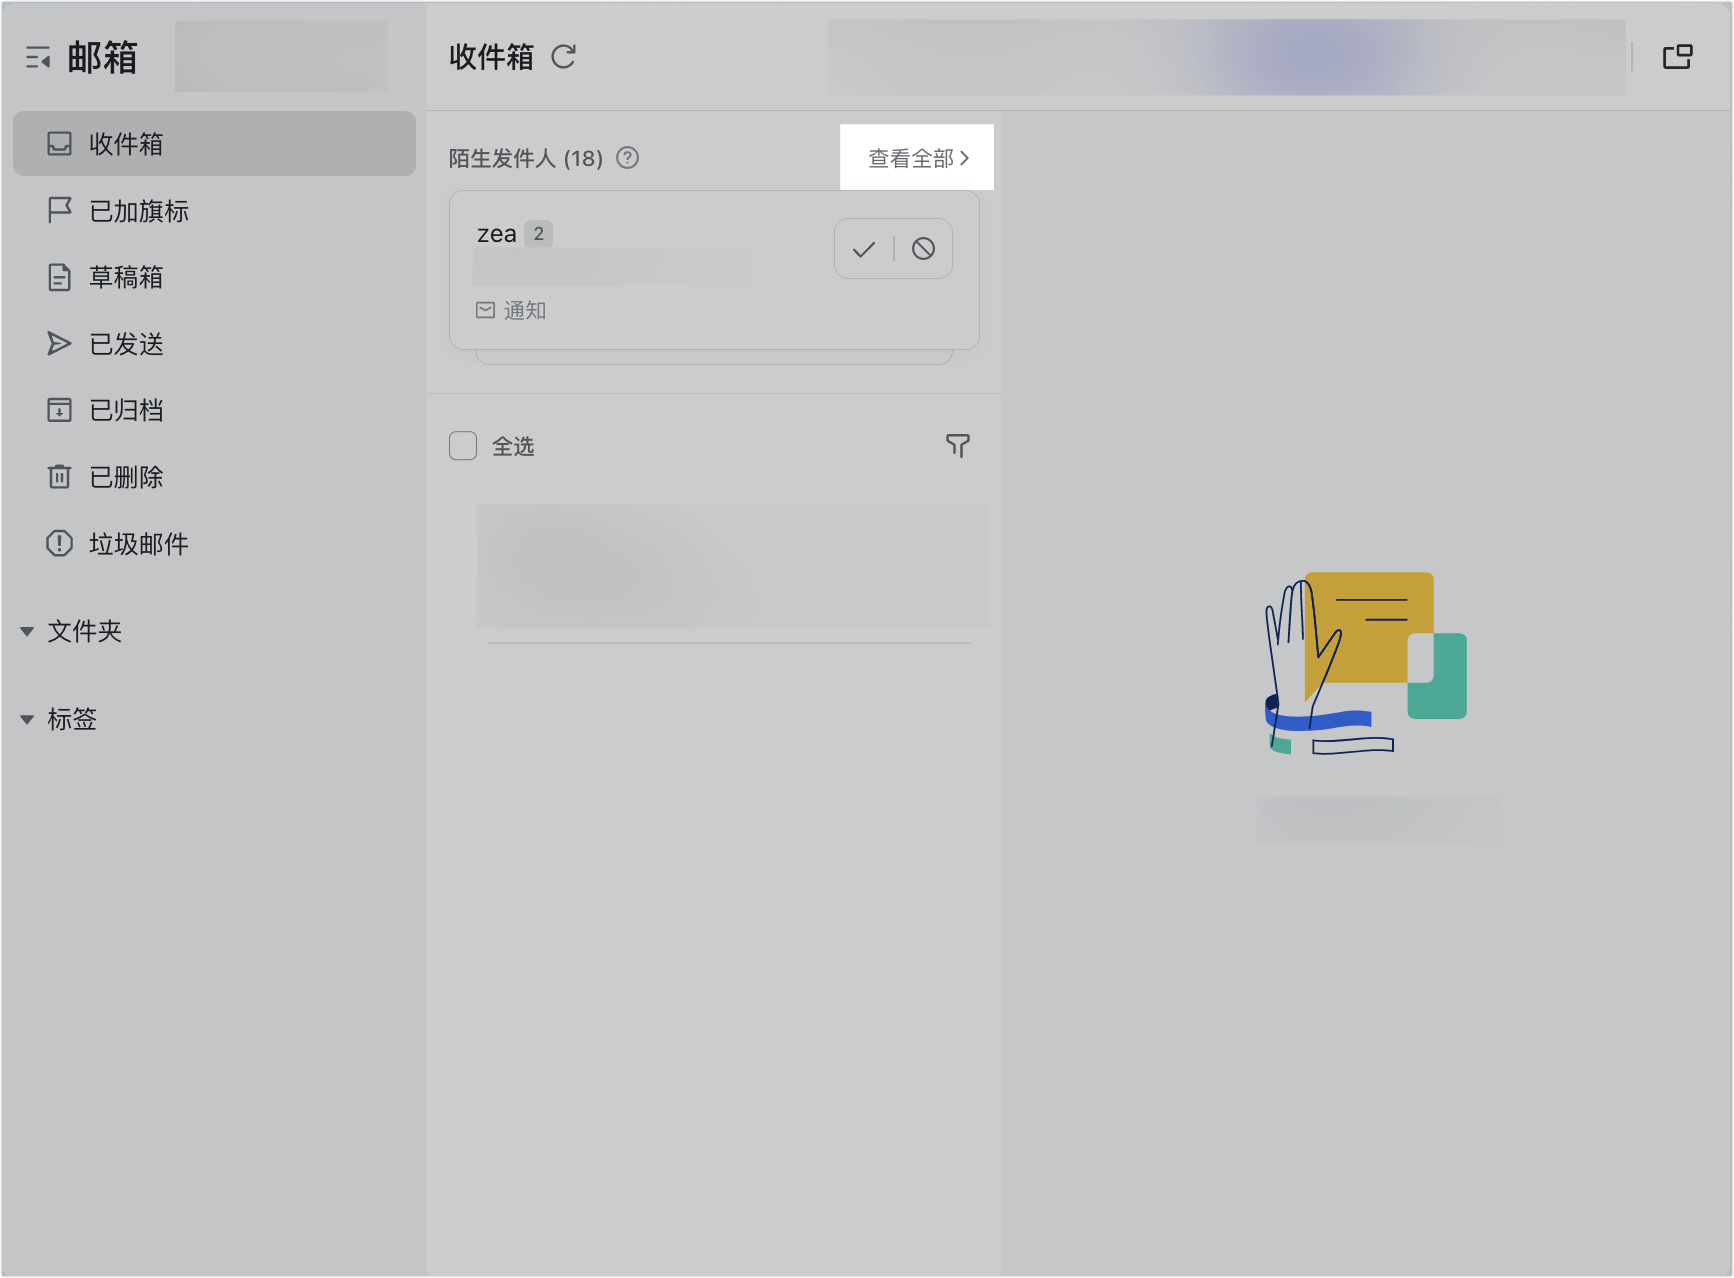The image size is (1734, 1278).
Task: Collapse the mailbox sidebar menu icon
Action: point(38,59)
